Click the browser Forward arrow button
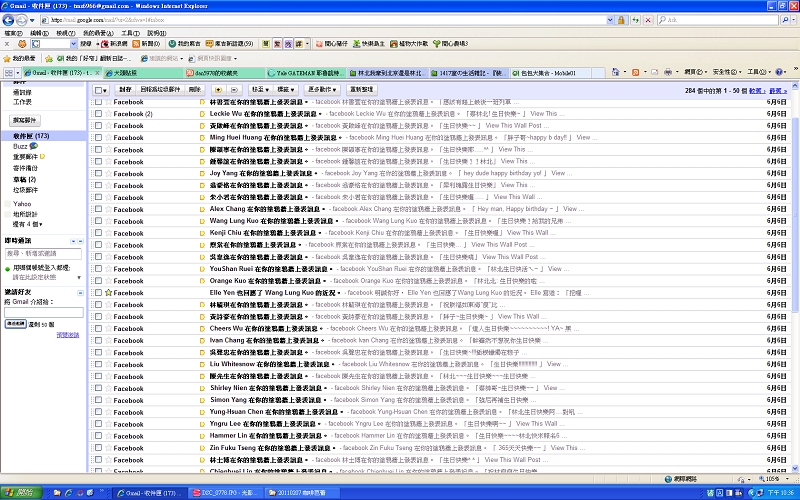Screen dimensions: 800x500 (21, 20)
